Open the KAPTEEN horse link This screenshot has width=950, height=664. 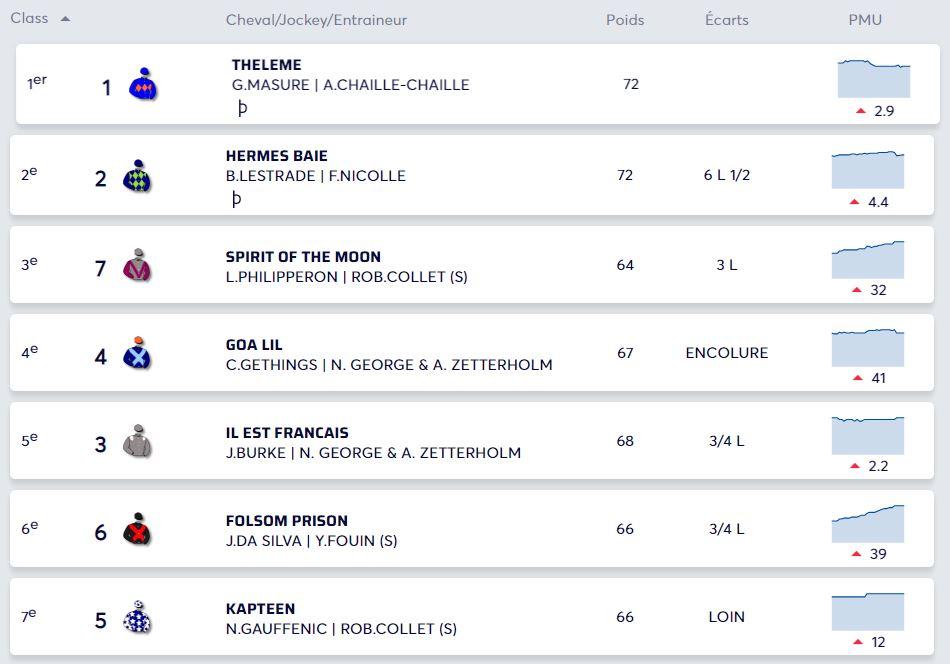tap(261, 609)
